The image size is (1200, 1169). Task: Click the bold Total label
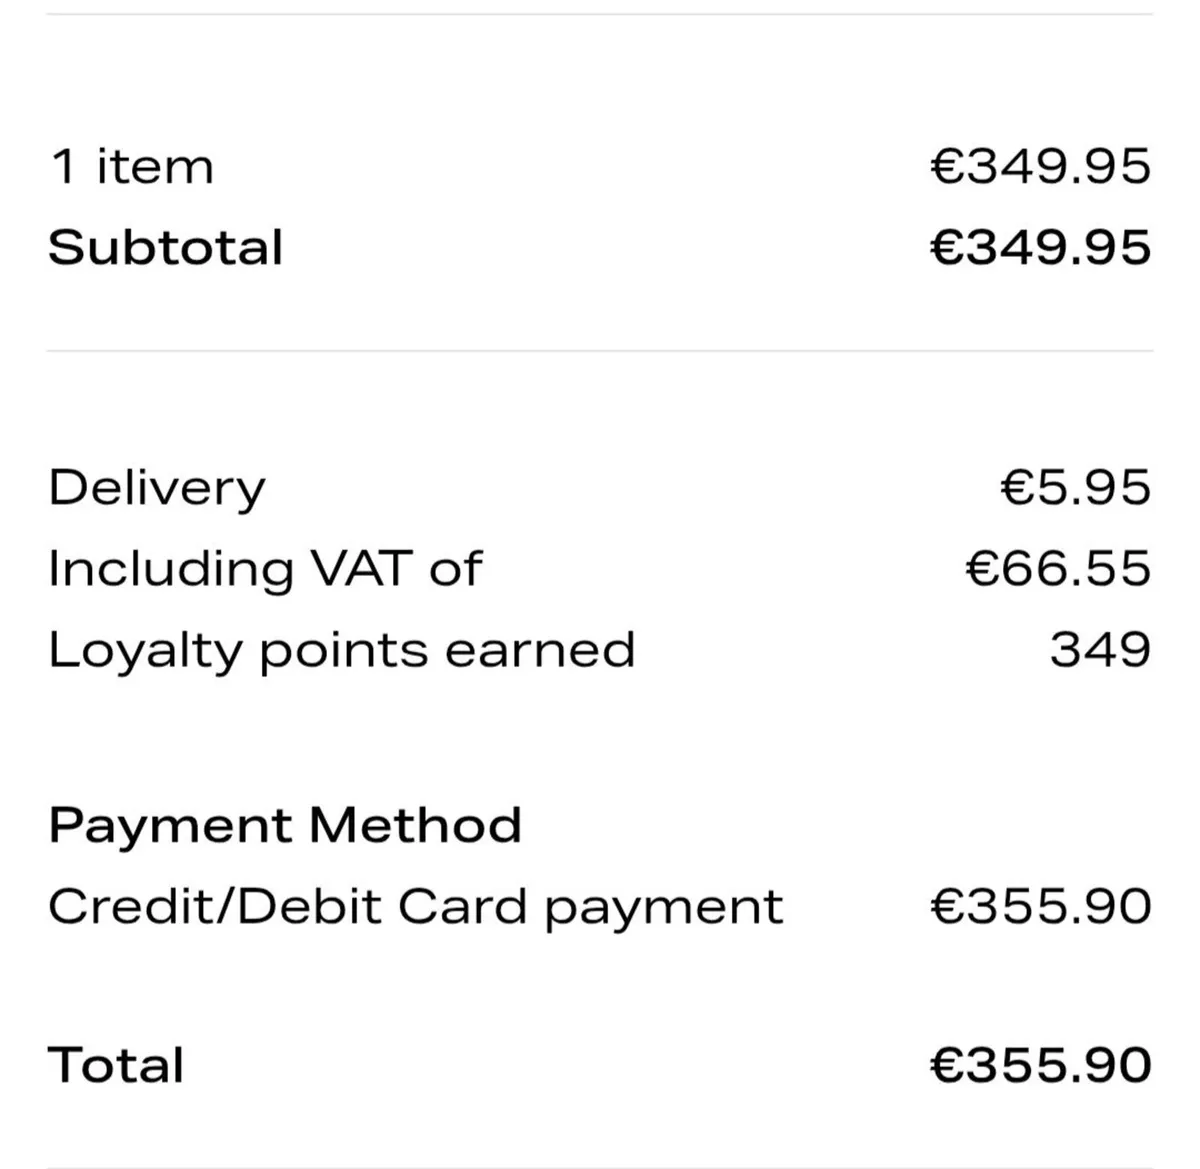coord(116,1065)
